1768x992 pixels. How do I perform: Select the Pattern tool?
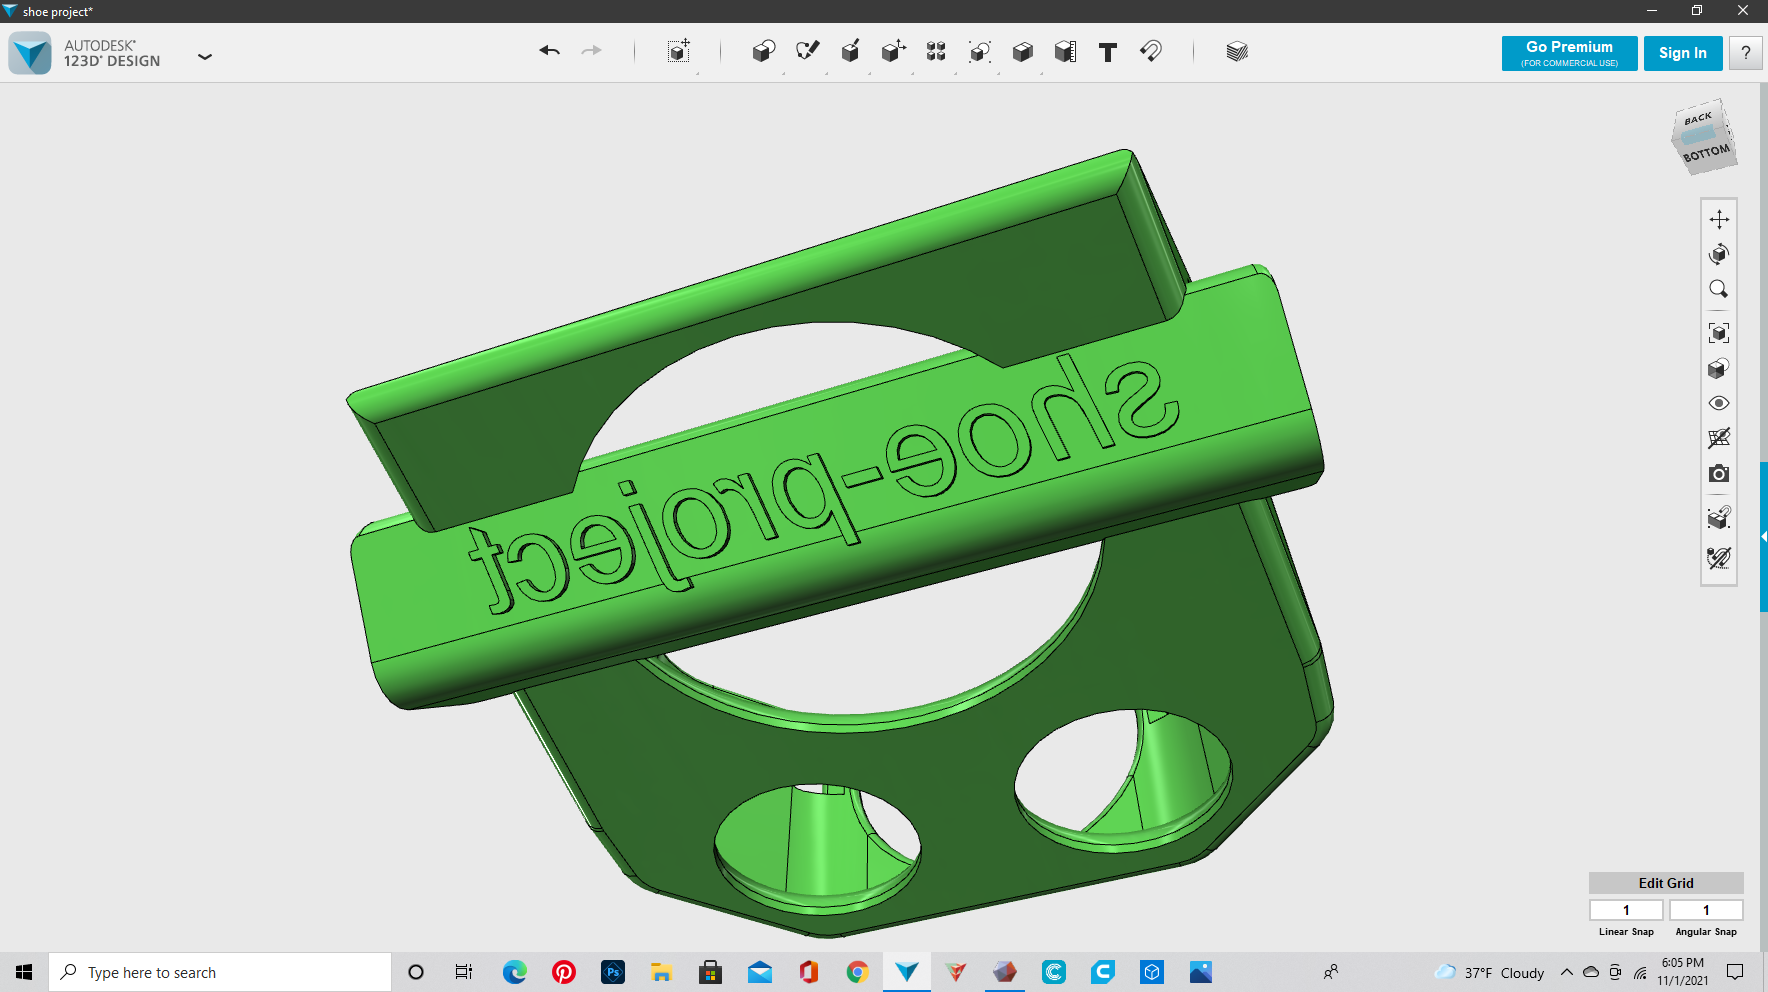point(937,51)
